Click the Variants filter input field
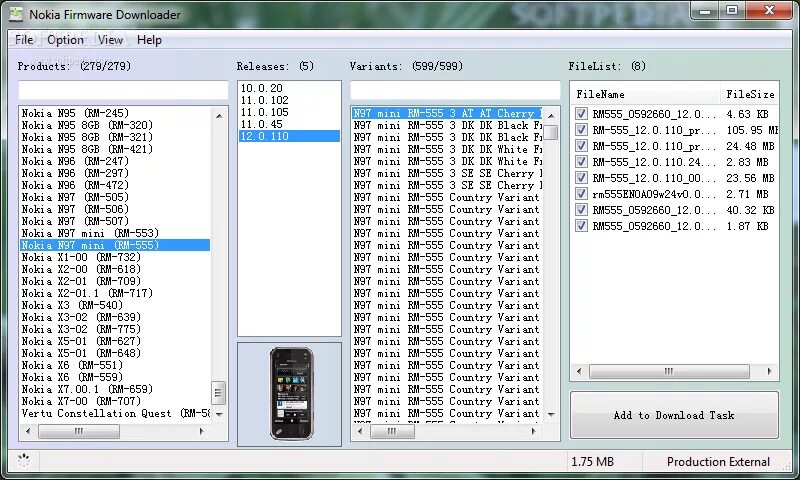The image size is (800, 480). tap(455, 90)
